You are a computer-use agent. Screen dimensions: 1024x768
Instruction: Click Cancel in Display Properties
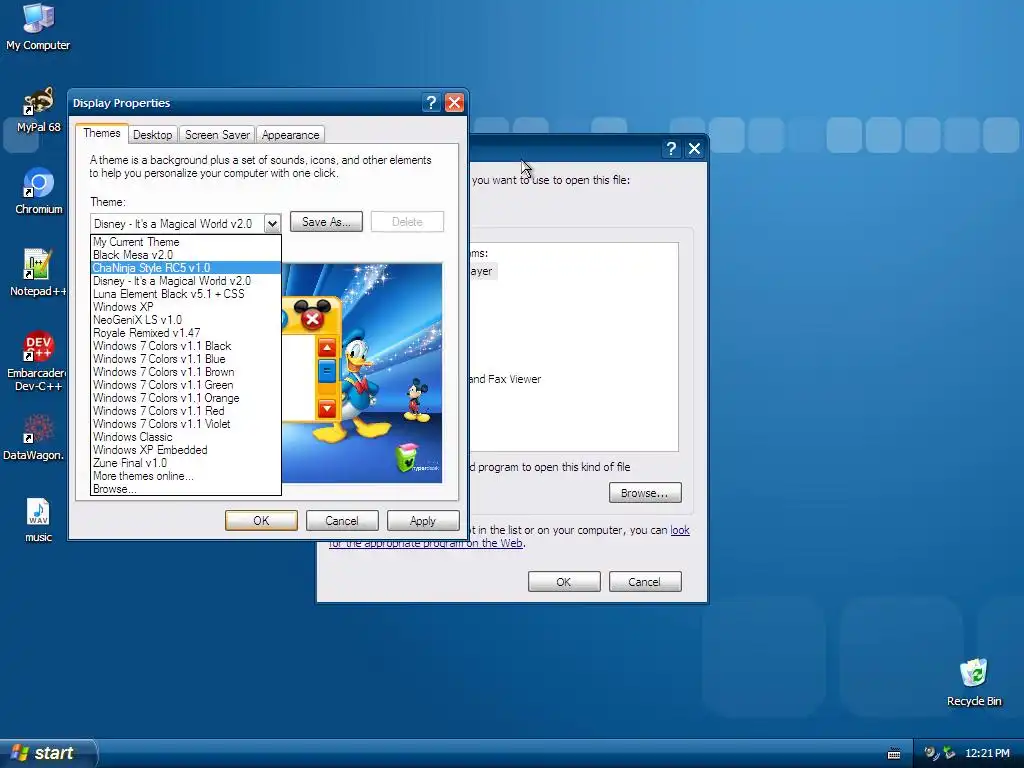342,520
